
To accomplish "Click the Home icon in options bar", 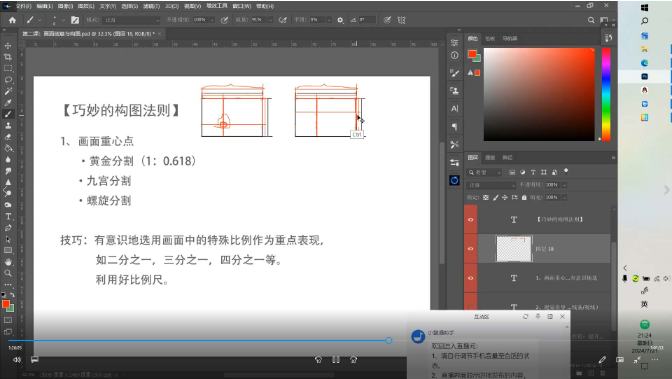I will pyautogui.click(x=12, y=20).
